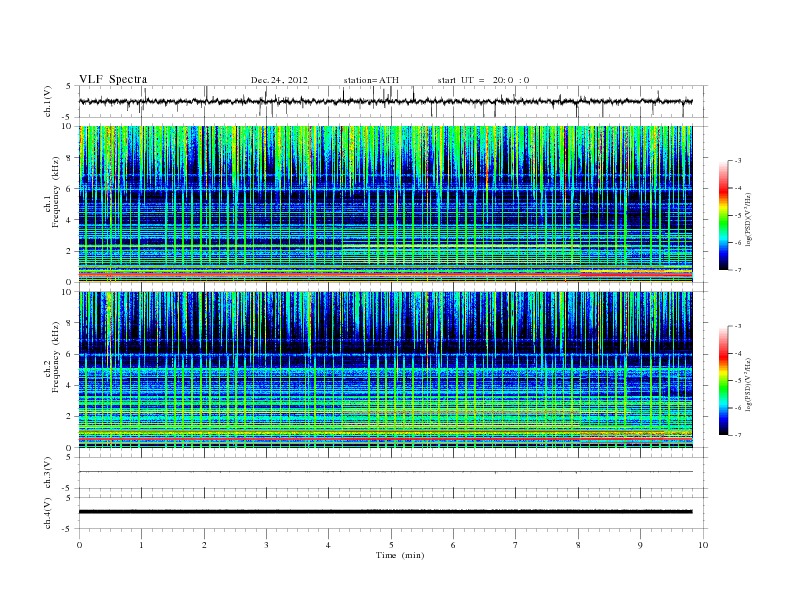Click the 'ch.4(V)' axis label
Screen dimensions: 792x612
point(48,513)
